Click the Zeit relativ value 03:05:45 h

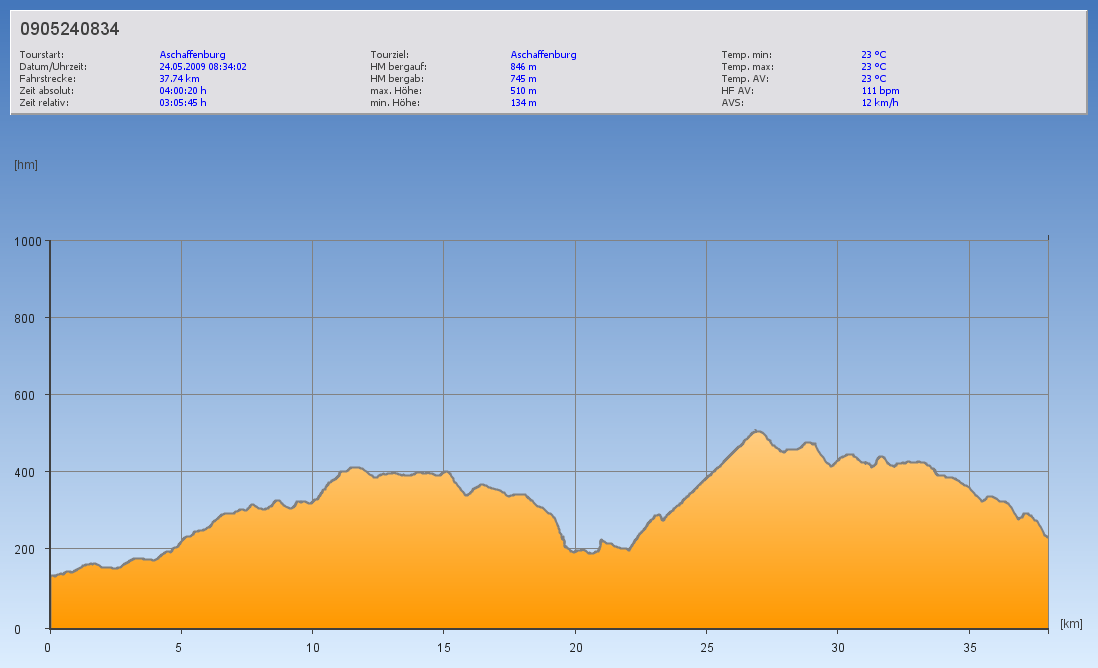[183, 102]
